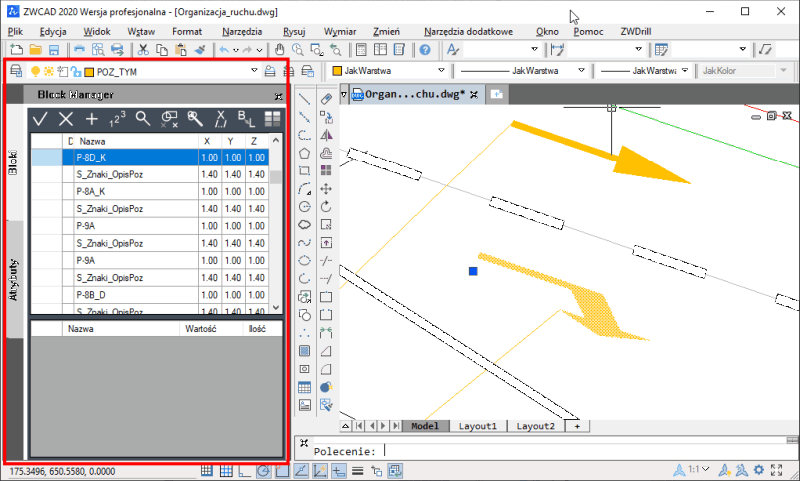Open the JakKolor plot style dropdown

pos(784,70)
